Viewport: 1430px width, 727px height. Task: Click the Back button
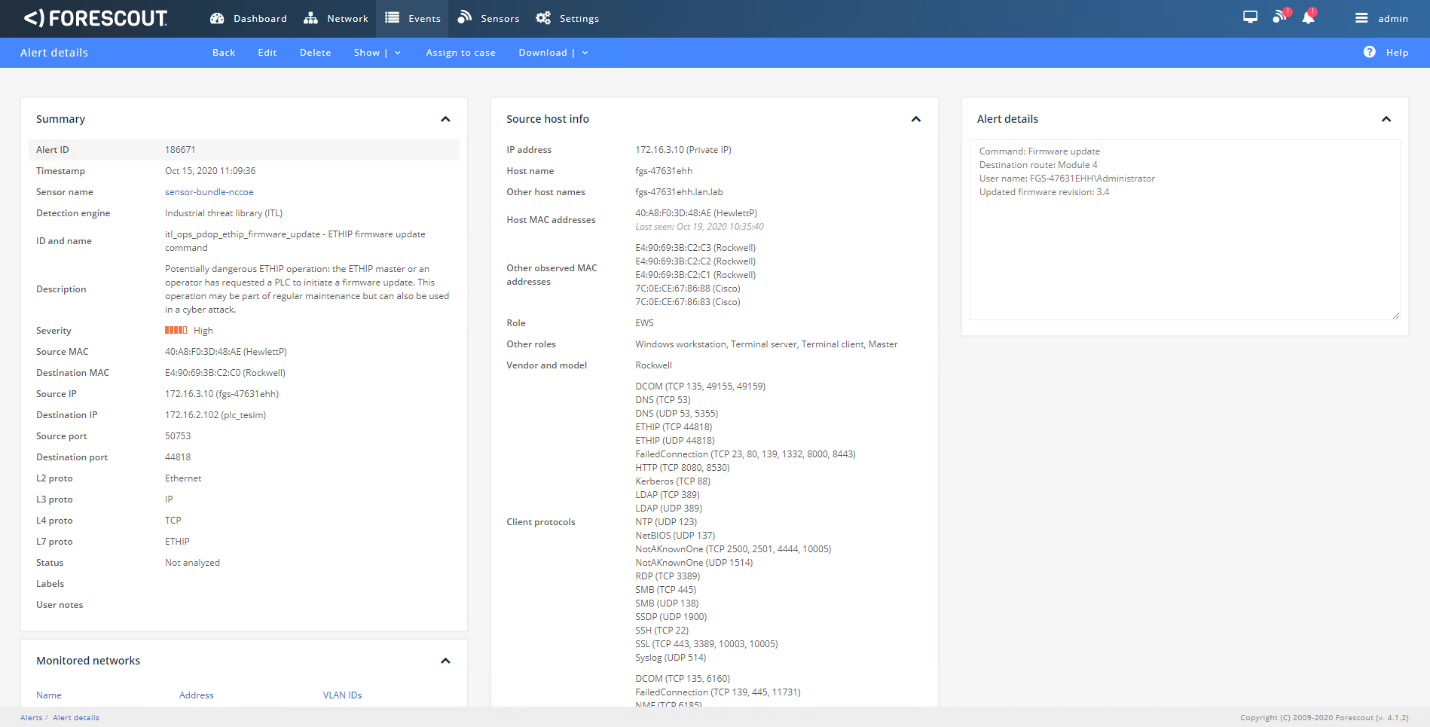click(x=224, y=53)
